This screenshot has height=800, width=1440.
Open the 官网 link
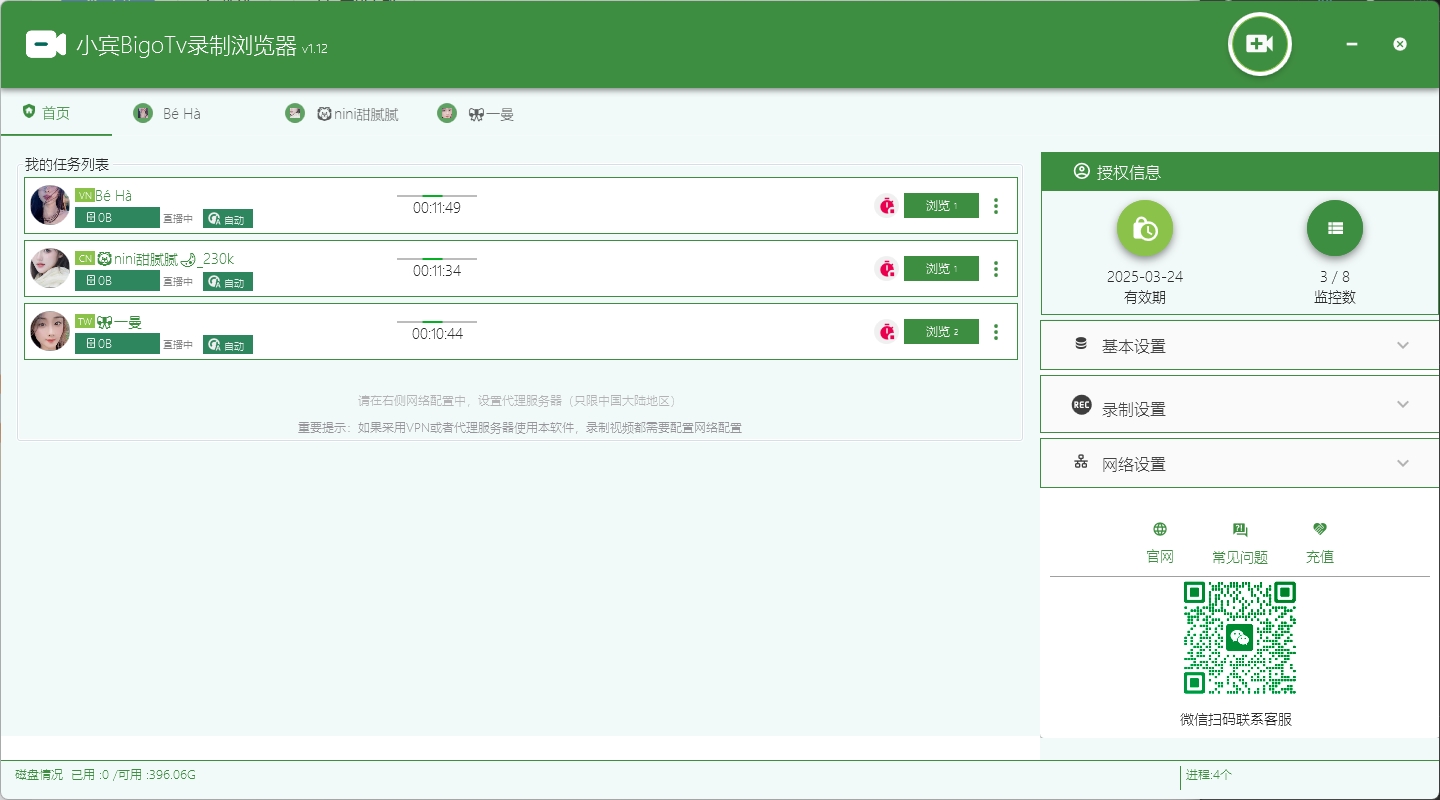click(x=1160, y=557)
